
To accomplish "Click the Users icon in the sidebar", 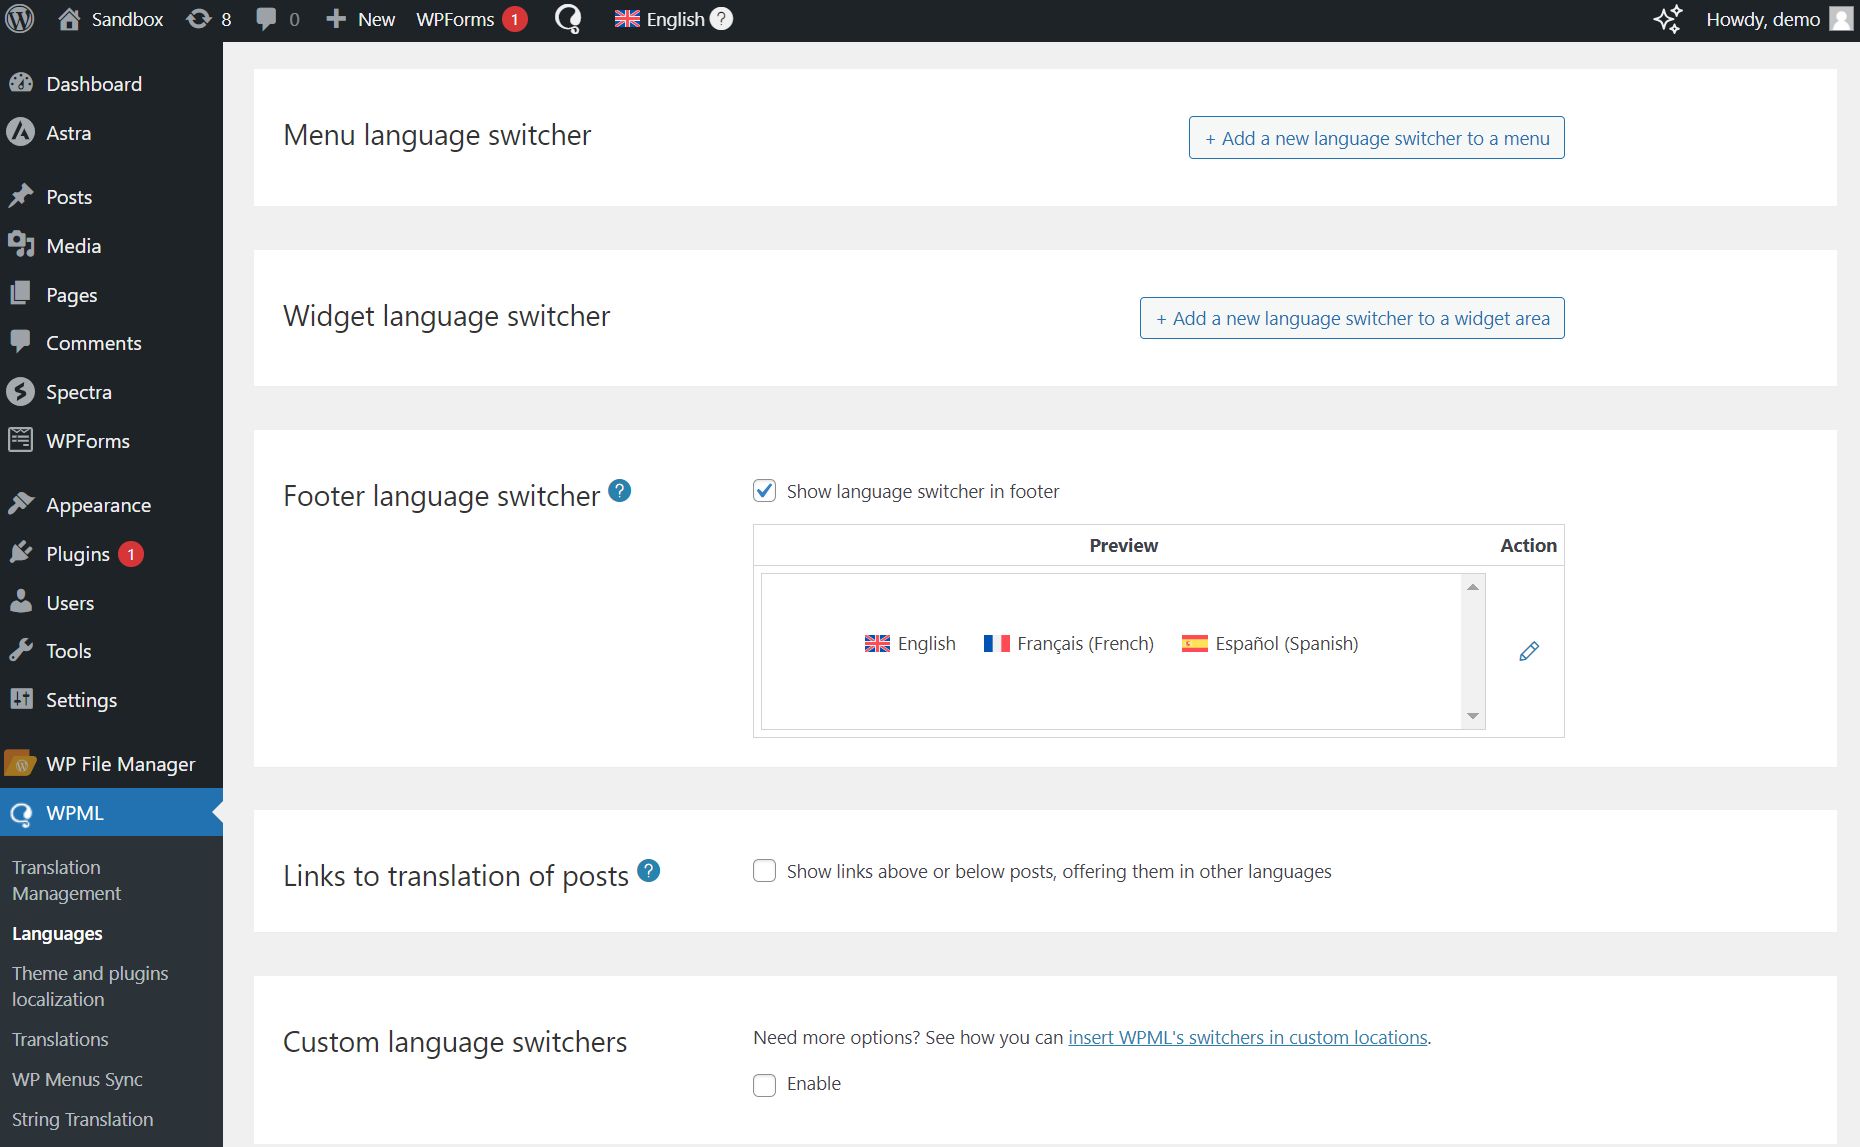I will [x=21, y=602].
